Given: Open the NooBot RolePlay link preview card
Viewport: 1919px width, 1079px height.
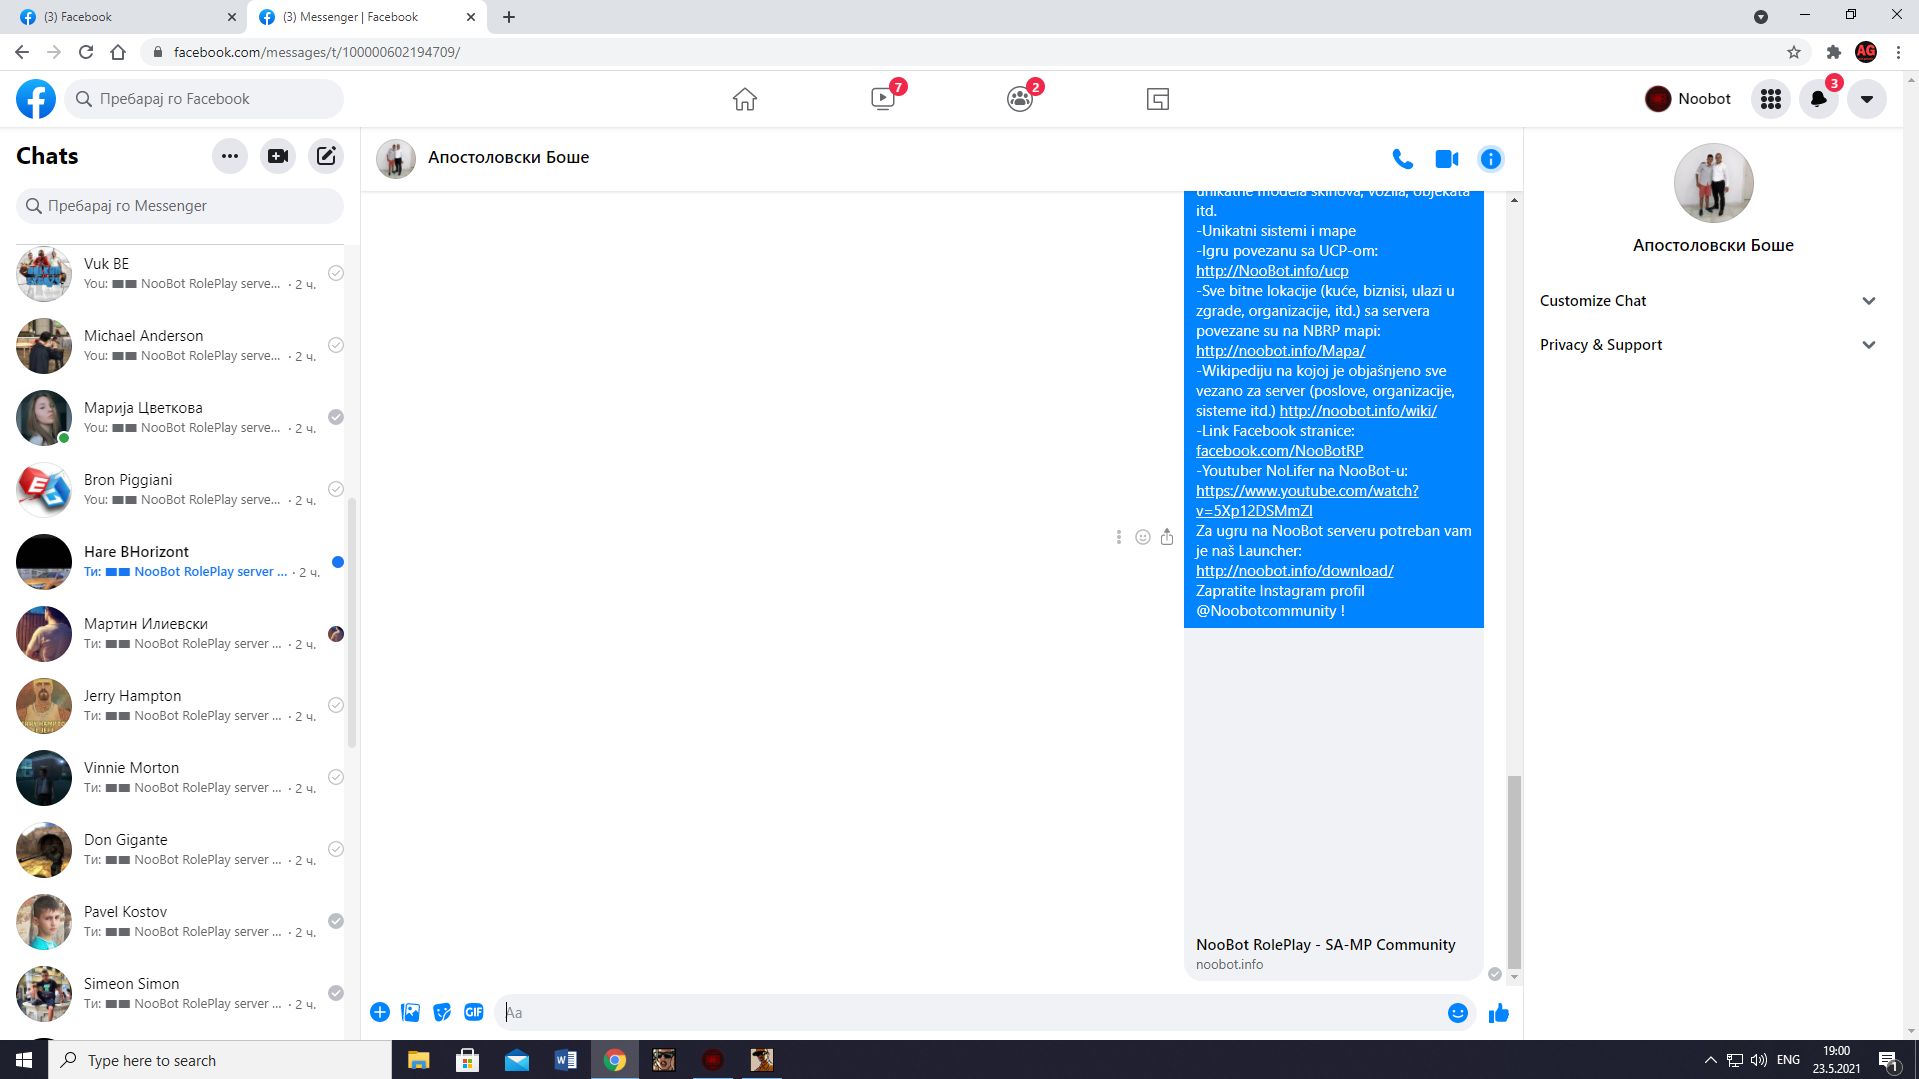Looking at the screenshot, I should point(1333,804).
